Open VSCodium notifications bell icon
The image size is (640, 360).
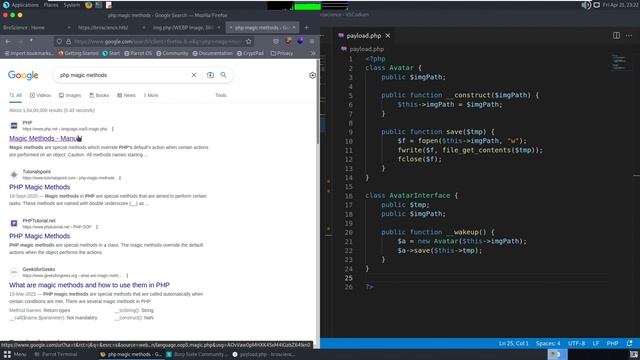[x=629, y=343]
